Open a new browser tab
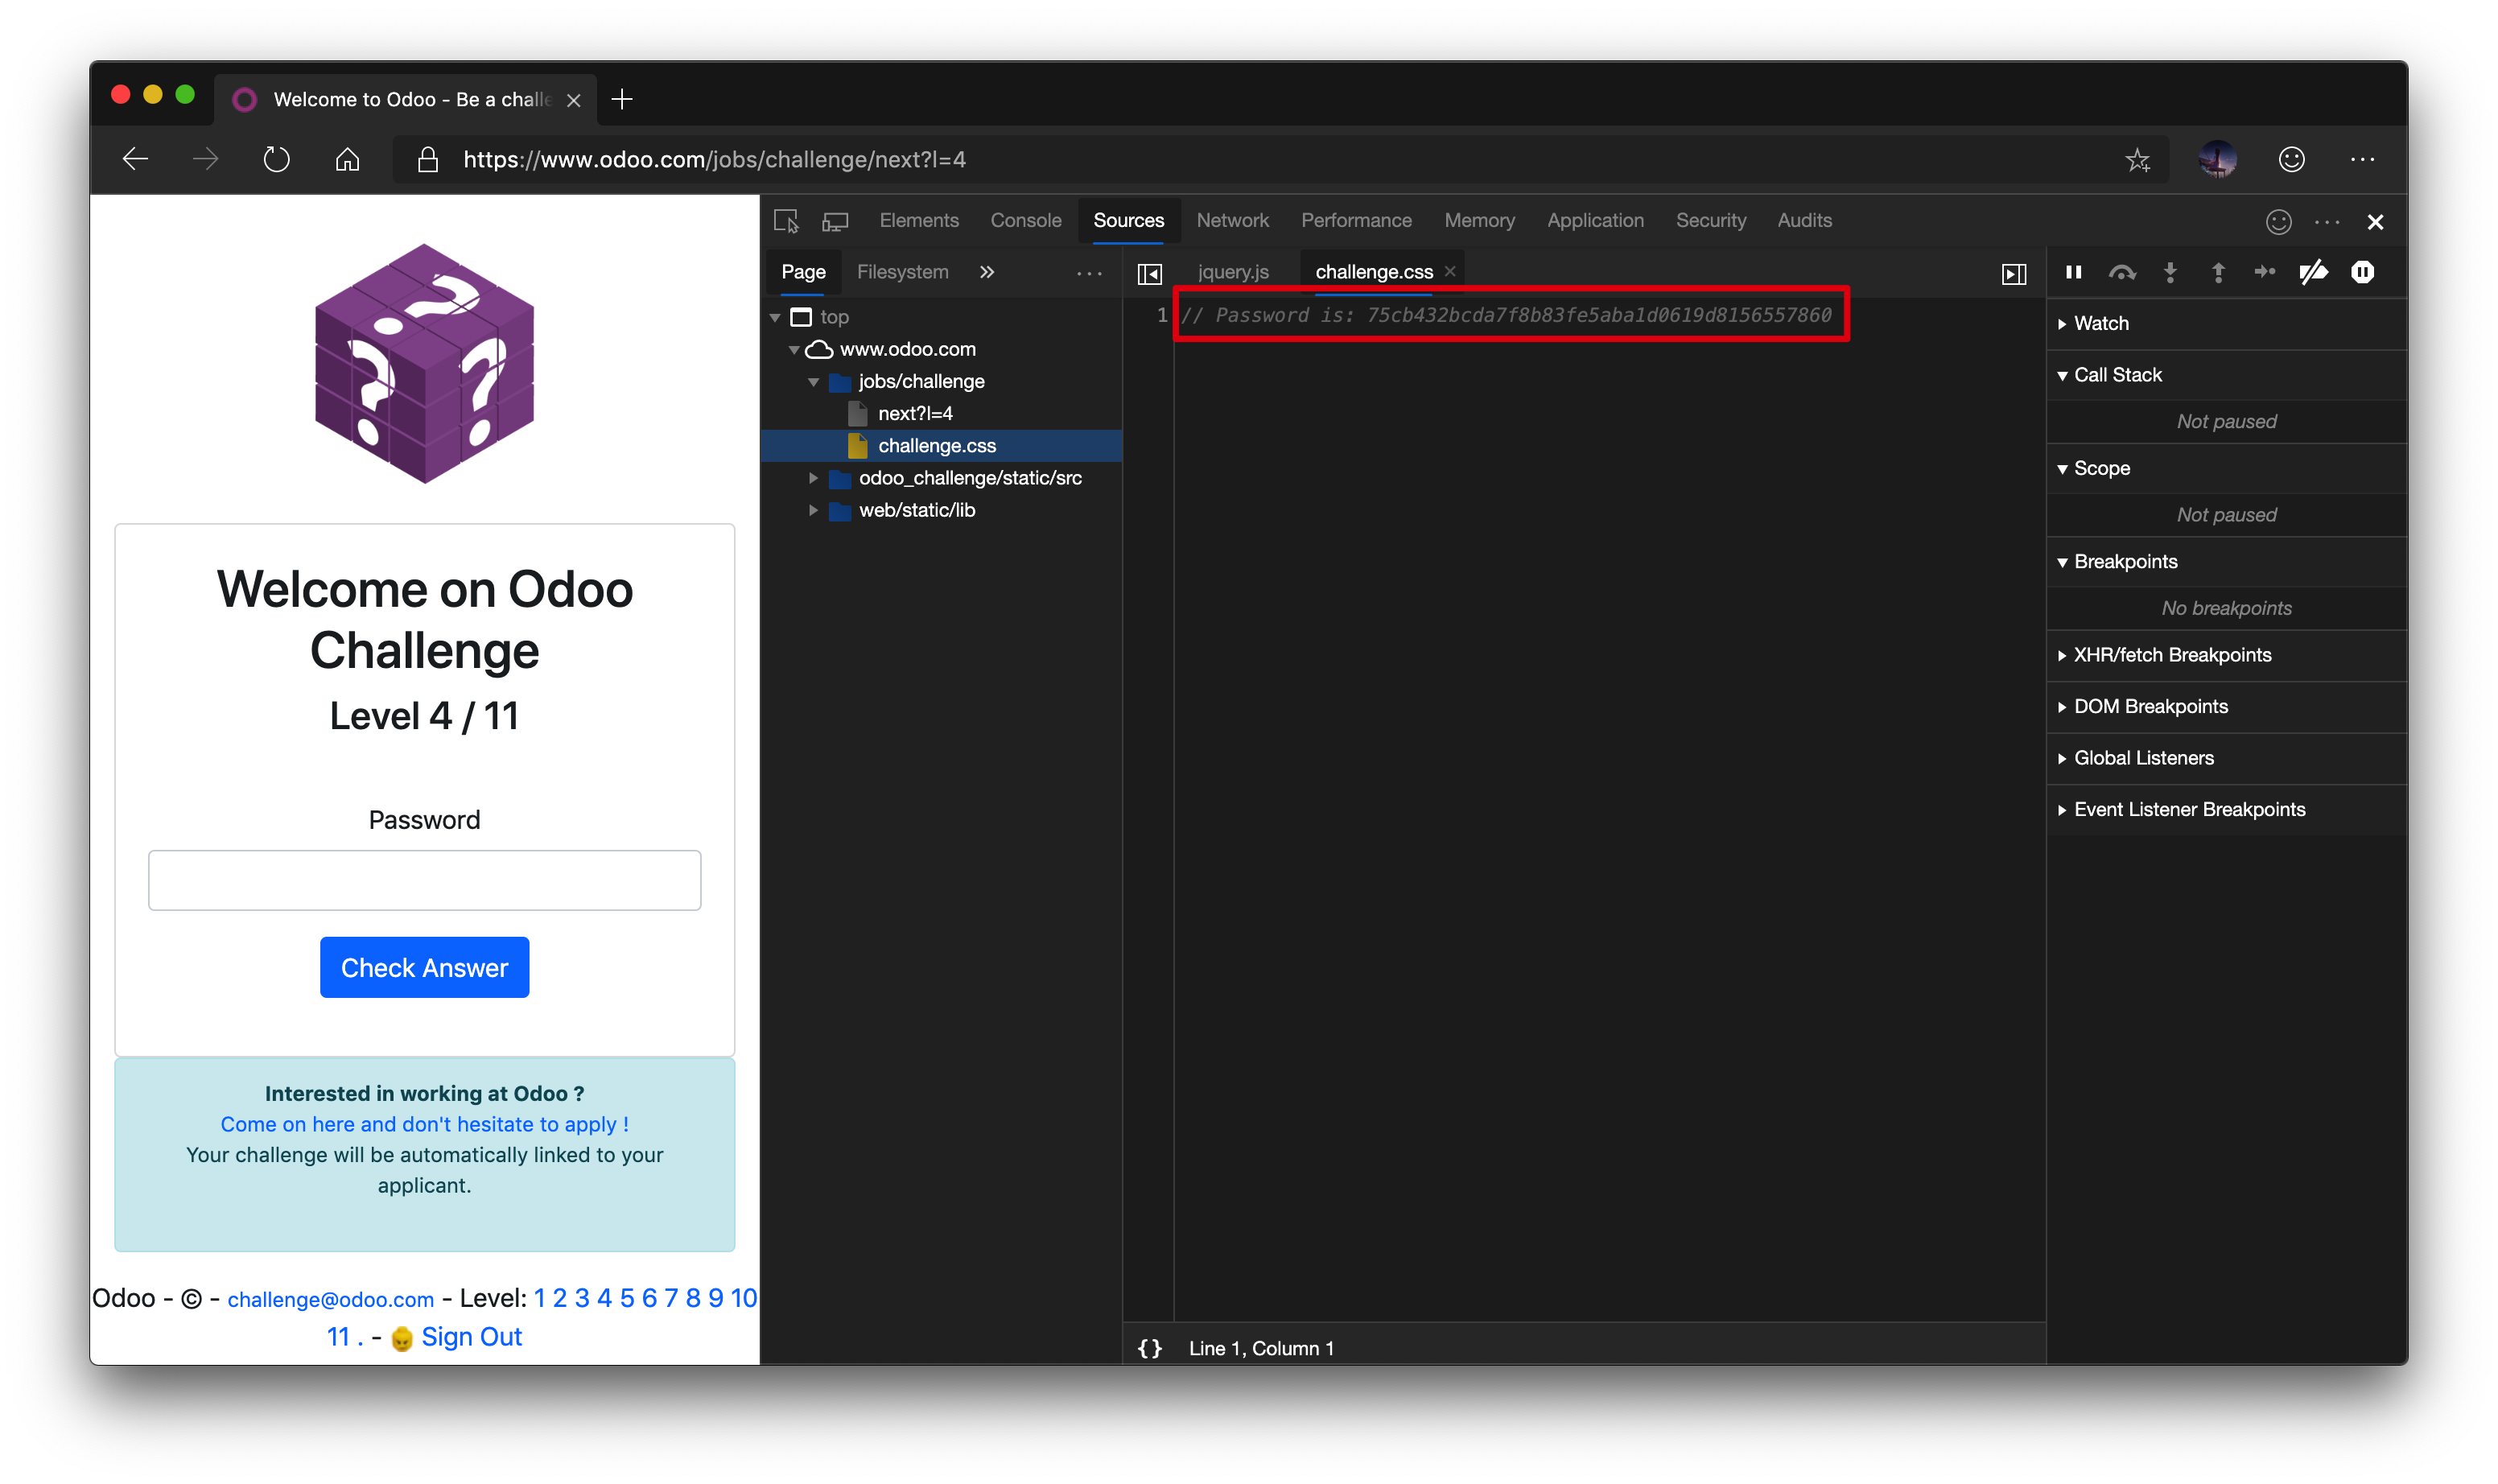Screen dimensions: 2498x1484 pos(622,99)
